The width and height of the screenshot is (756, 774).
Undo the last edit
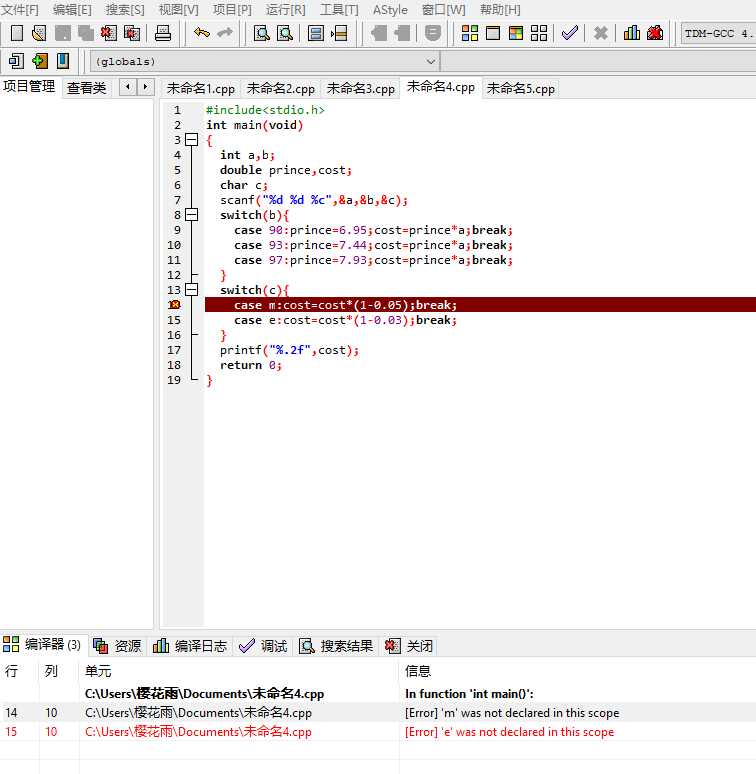202,33
